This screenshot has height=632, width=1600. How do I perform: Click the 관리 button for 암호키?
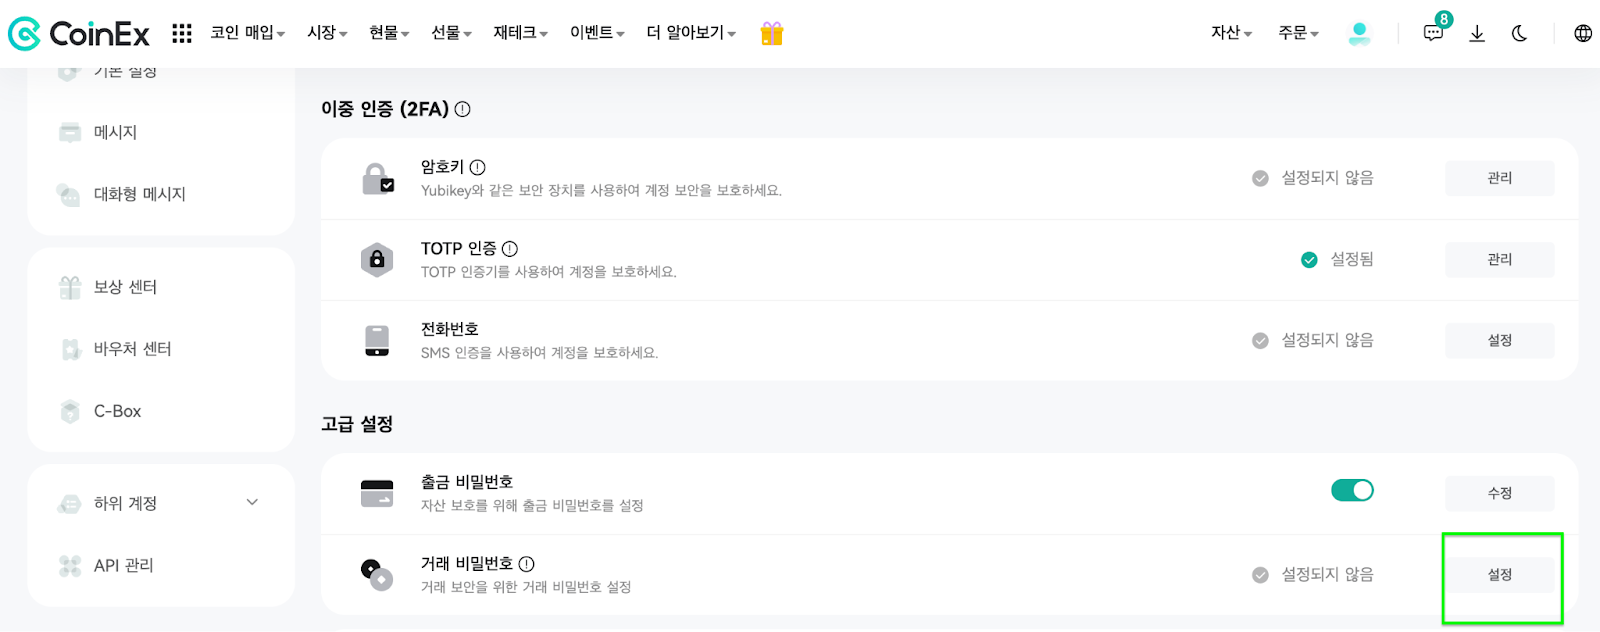tap(1498, 178)
